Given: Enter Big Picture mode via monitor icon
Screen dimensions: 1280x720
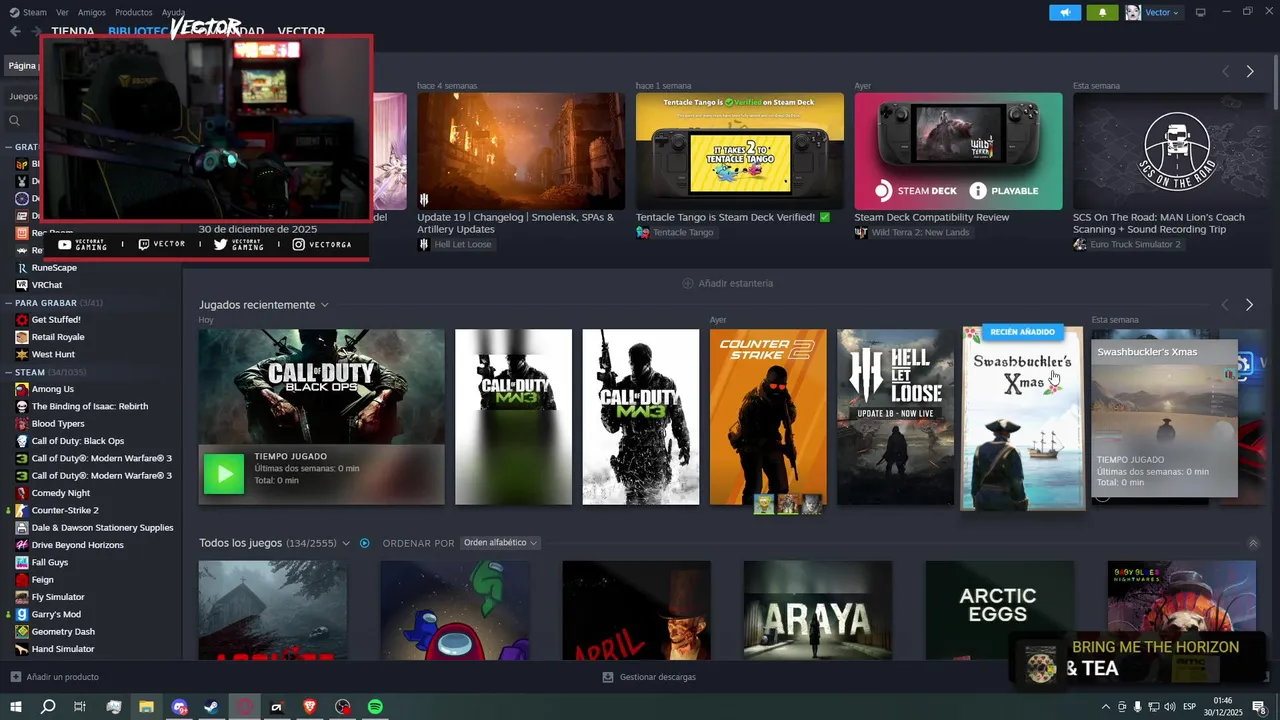Looking at the screenshot, I should click(x=1201, y=12).
